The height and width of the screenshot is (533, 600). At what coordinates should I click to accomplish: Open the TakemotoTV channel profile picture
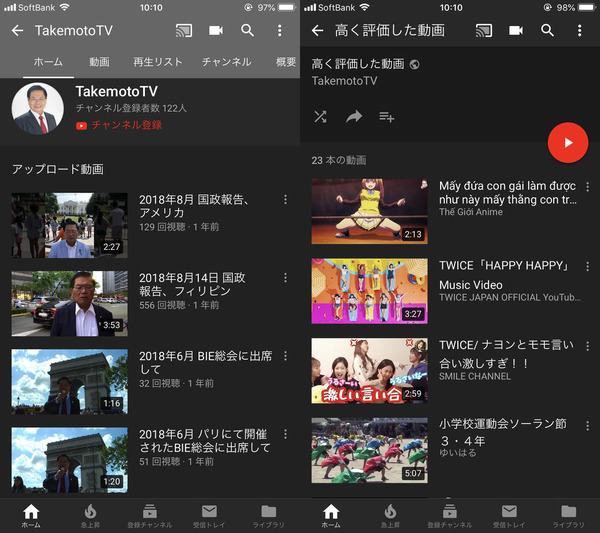coord(38,109)
